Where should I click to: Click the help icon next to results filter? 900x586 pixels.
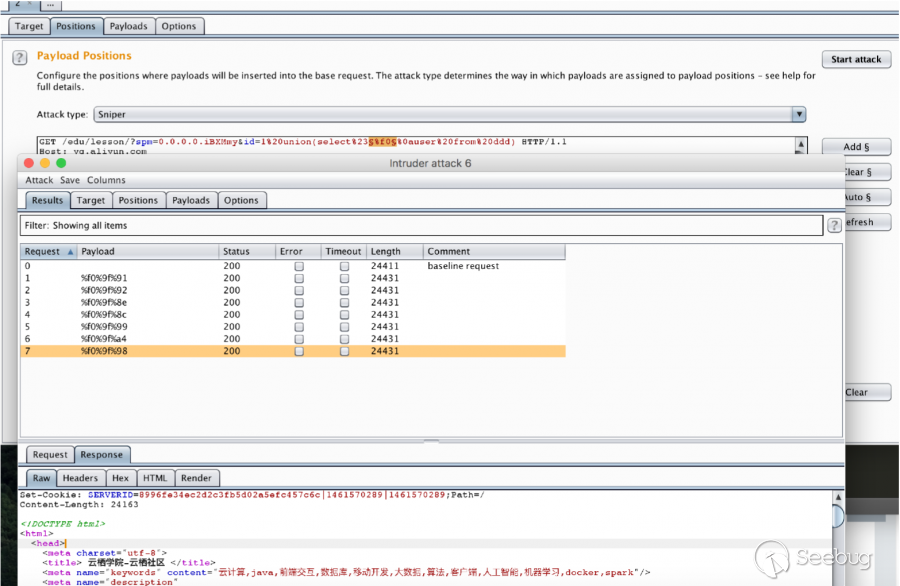[x=834, y=226]
